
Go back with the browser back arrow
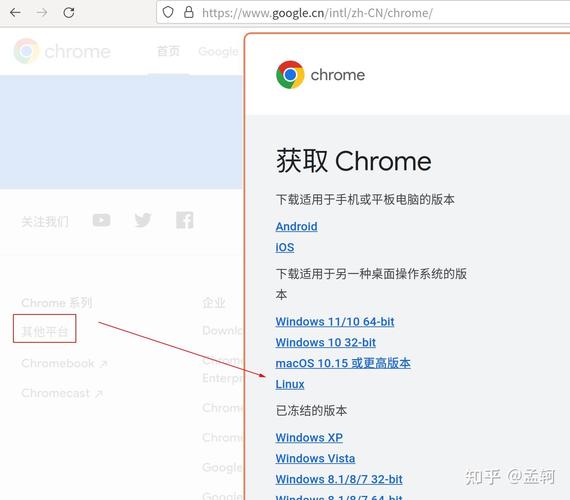[15, 13]
